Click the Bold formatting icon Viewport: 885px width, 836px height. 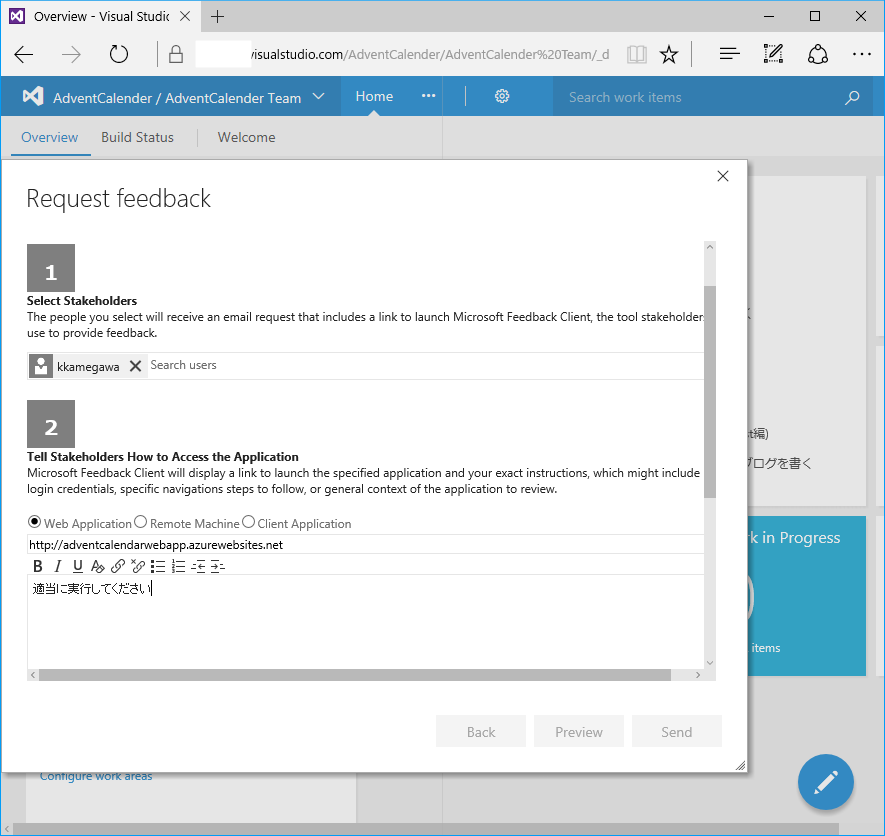tap(38, 566)
